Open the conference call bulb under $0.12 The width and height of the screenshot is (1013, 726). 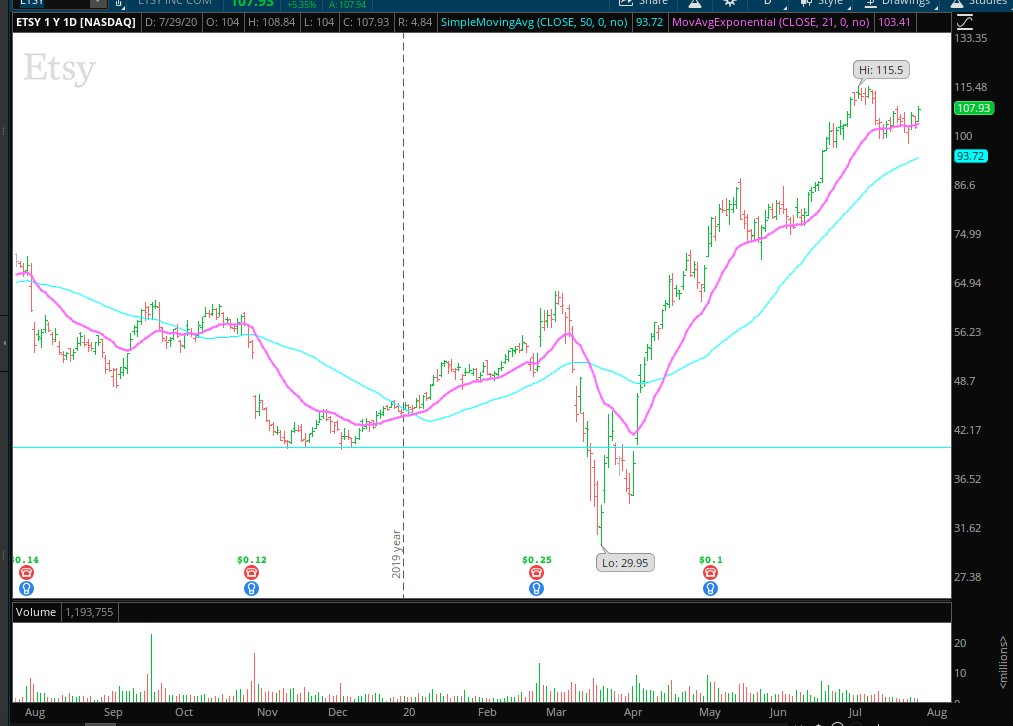pyautogui.click(x=251, y=588)
